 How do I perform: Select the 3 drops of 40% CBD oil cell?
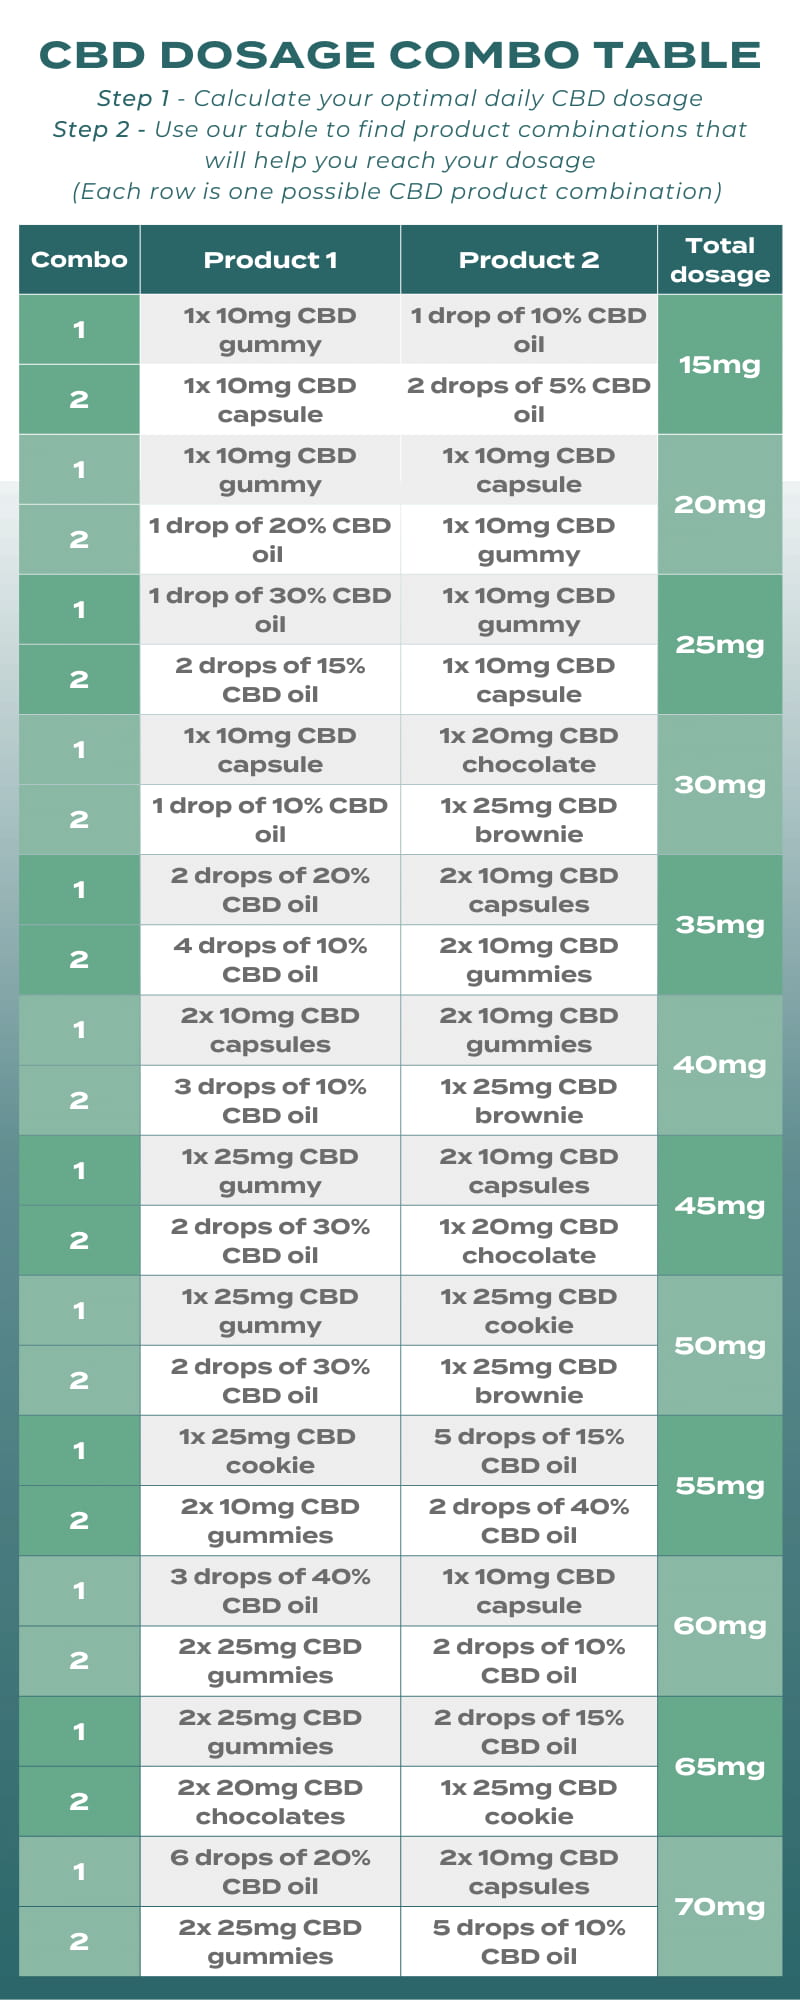(270, 1591)
